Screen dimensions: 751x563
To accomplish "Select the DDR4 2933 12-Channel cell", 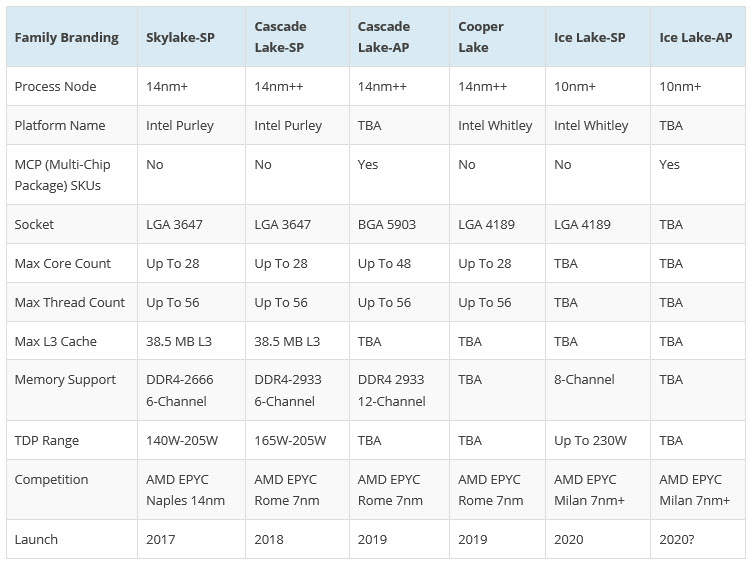I will [x=391, y=391].
